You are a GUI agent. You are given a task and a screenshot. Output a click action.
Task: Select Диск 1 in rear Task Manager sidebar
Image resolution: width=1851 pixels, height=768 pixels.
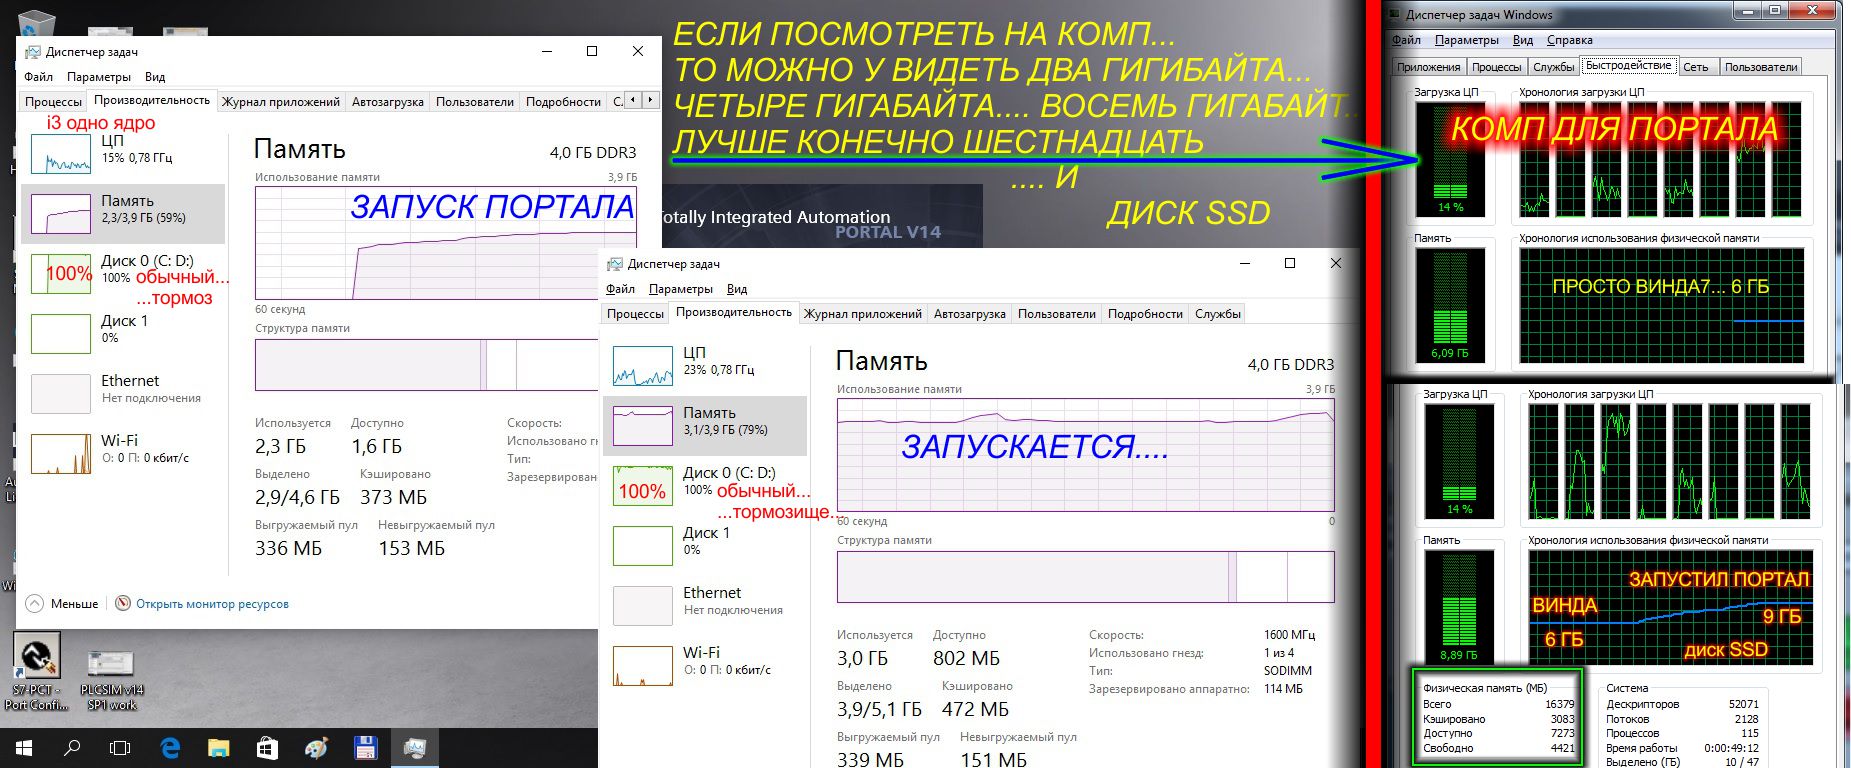(x=123, y=333)
